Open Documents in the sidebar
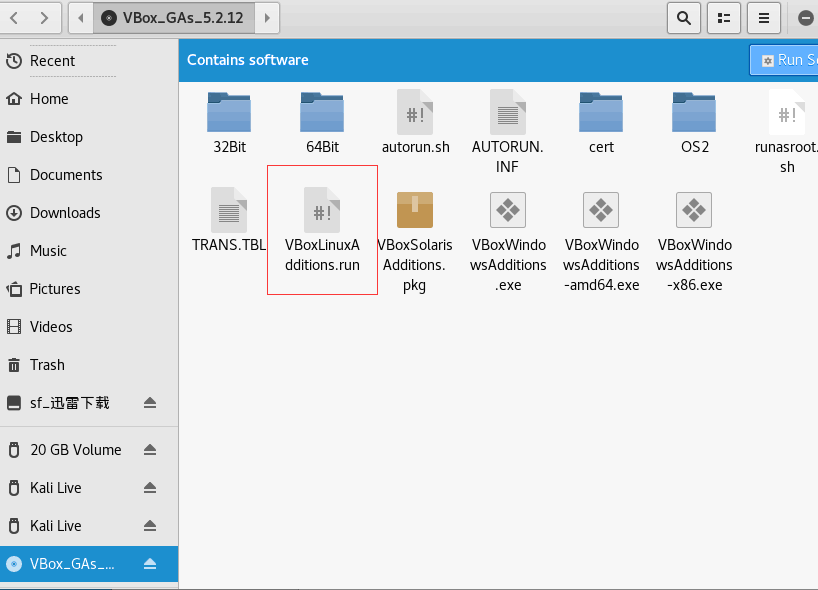Screen dimensions: 818x590 coord(89,175)
